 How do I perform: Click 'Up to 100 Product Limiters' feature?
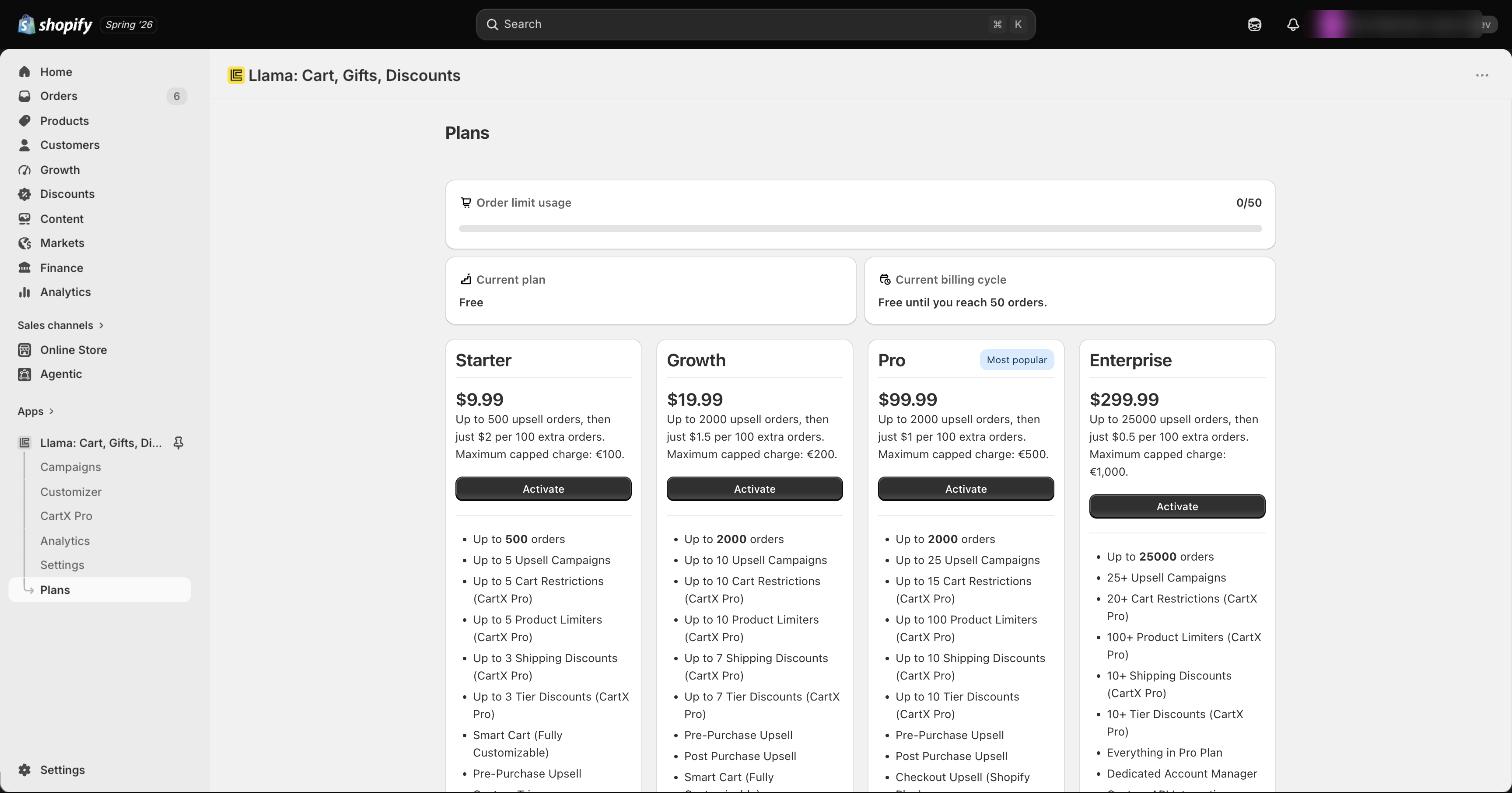click(x=966, y=628)
